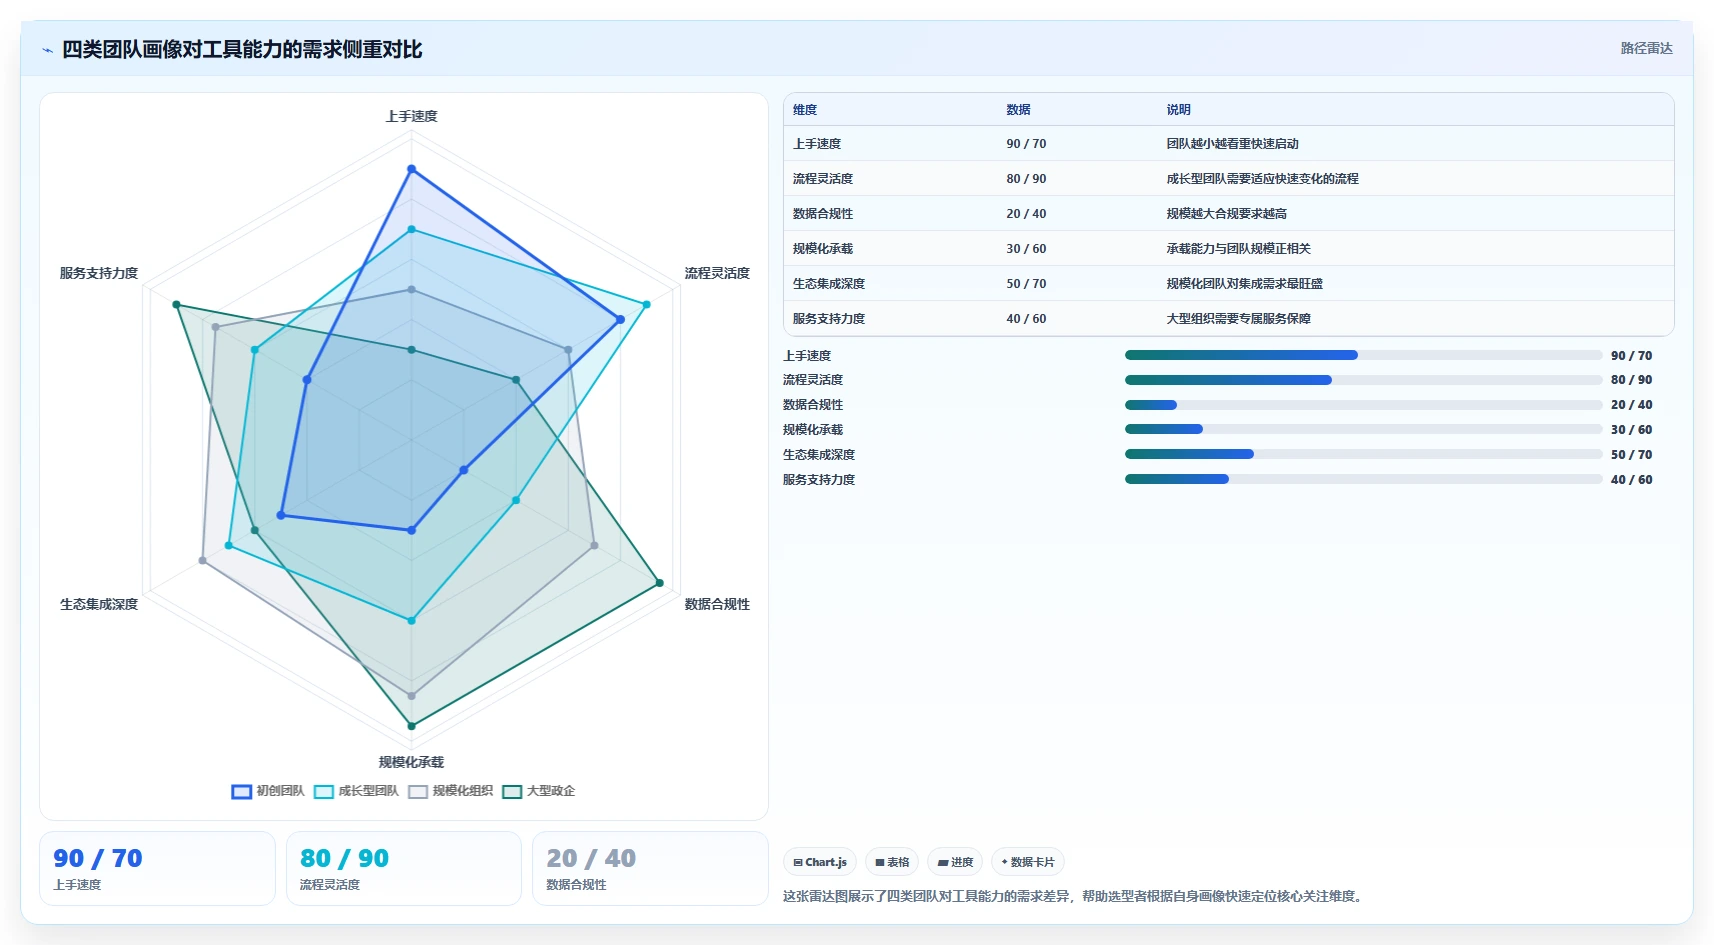Click the 生态集成深度 progress bar

point(1363,454)
